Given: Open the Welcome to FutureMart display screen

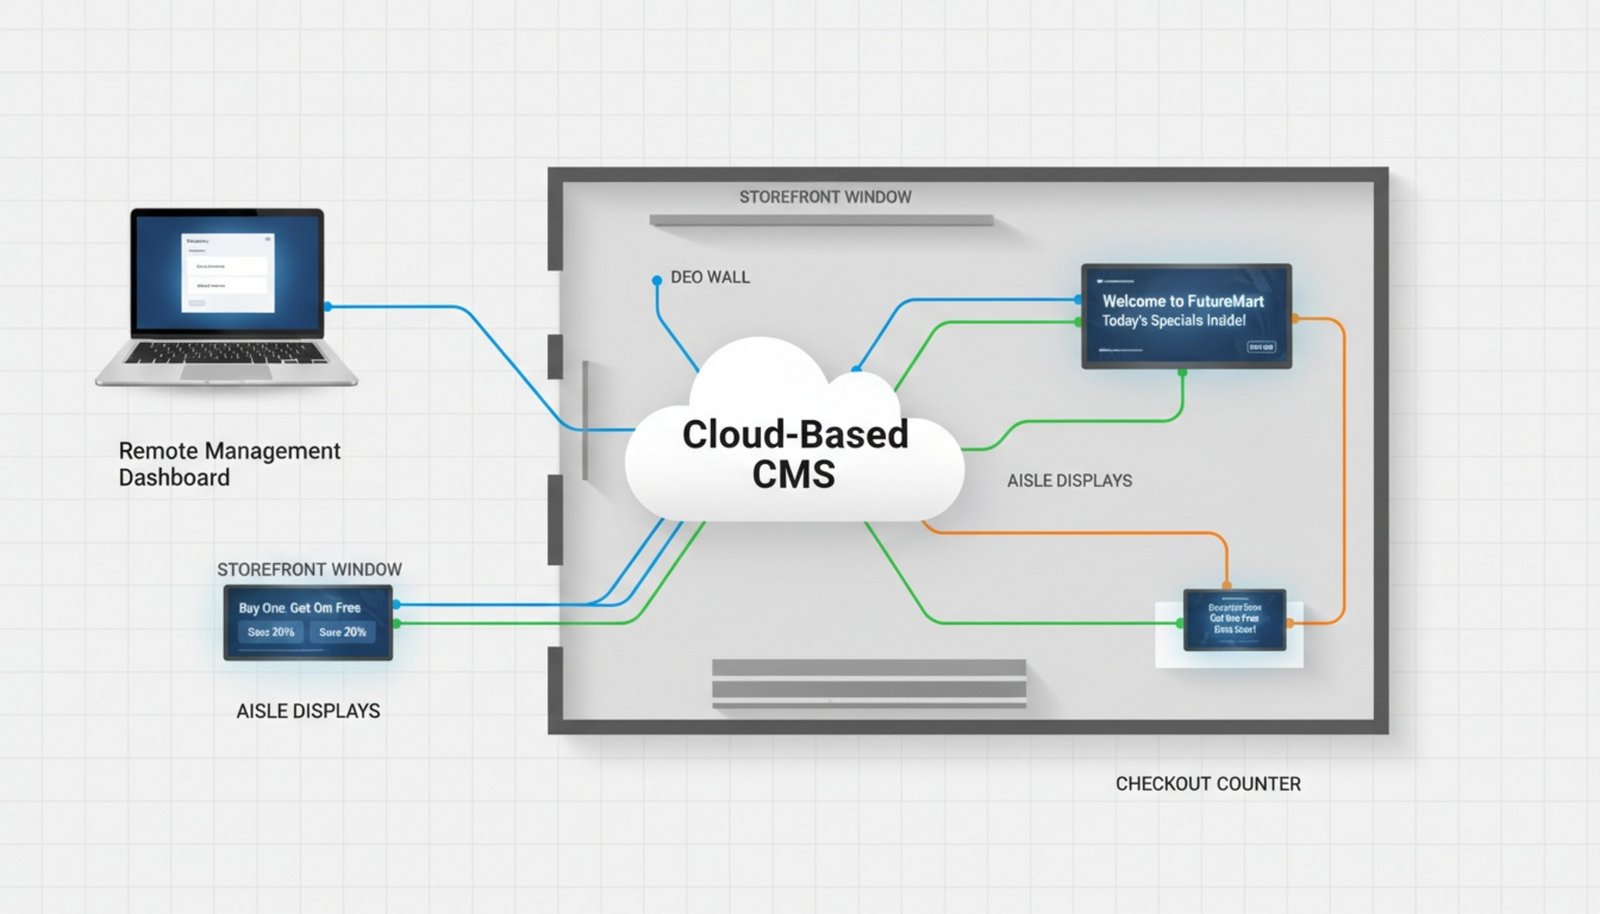Looking at the screenshot, I should (1185, 317).
